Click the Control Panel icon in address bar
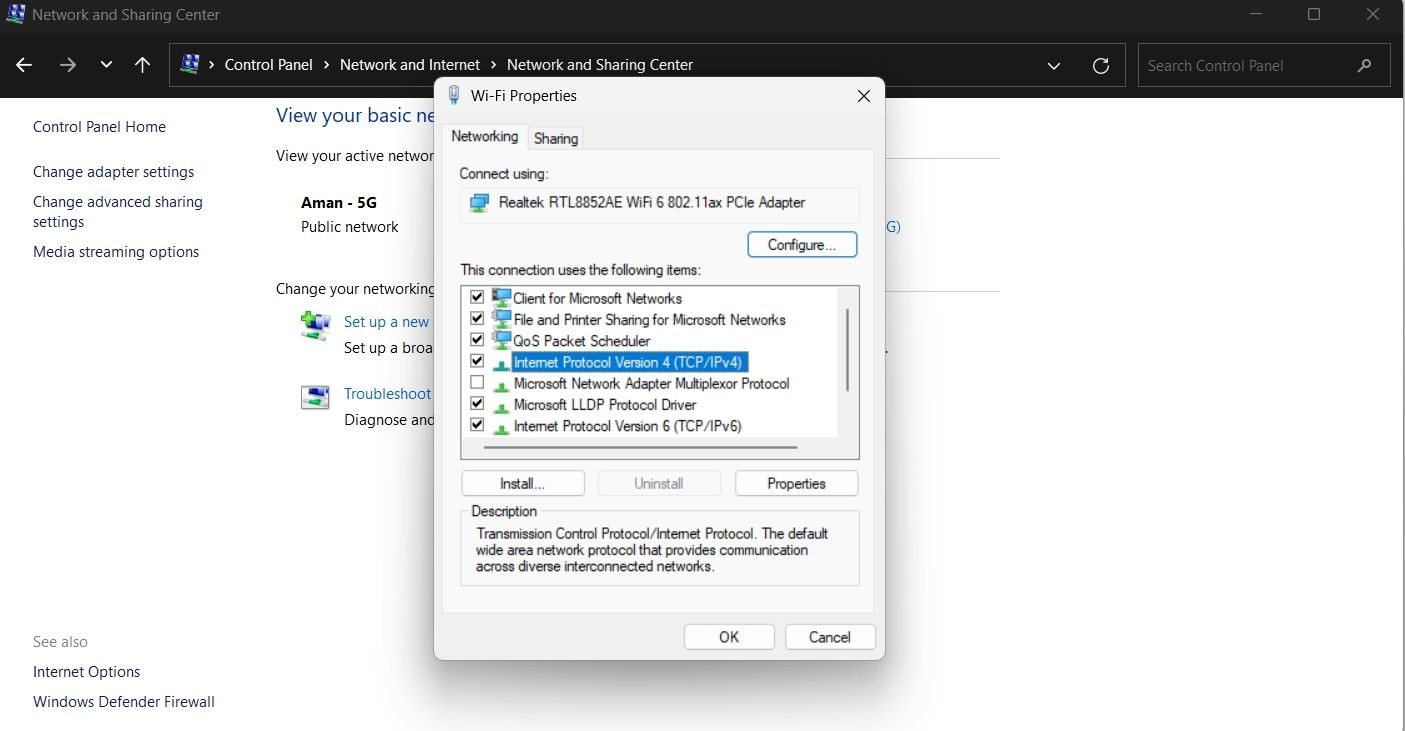The height and width of the screenshot is (731, 1405). [189, 64]
